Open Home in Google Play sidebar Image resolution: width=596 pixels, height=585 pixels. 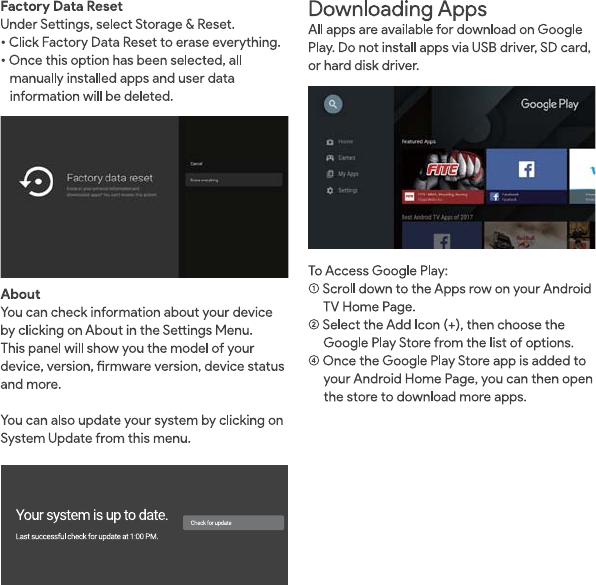click(x=339, y=142)
